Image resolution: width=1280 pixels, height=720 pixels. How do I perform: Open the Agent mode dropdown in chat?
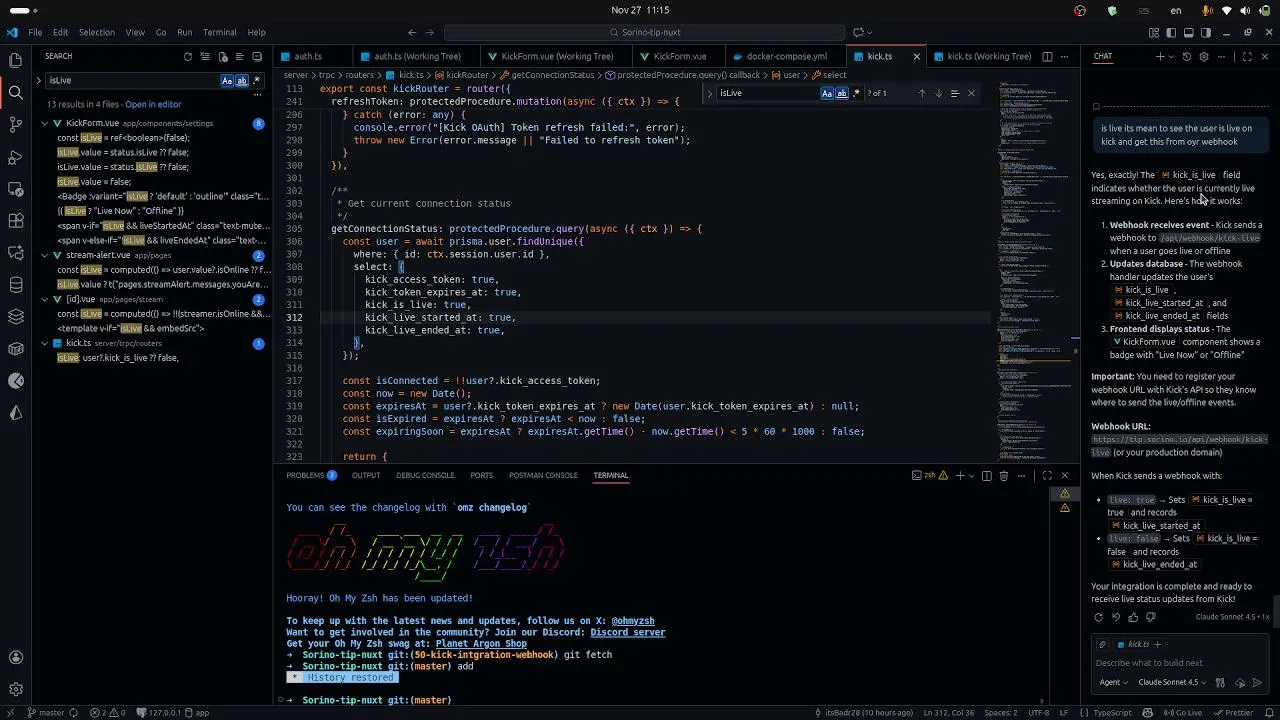point(1113,682)
